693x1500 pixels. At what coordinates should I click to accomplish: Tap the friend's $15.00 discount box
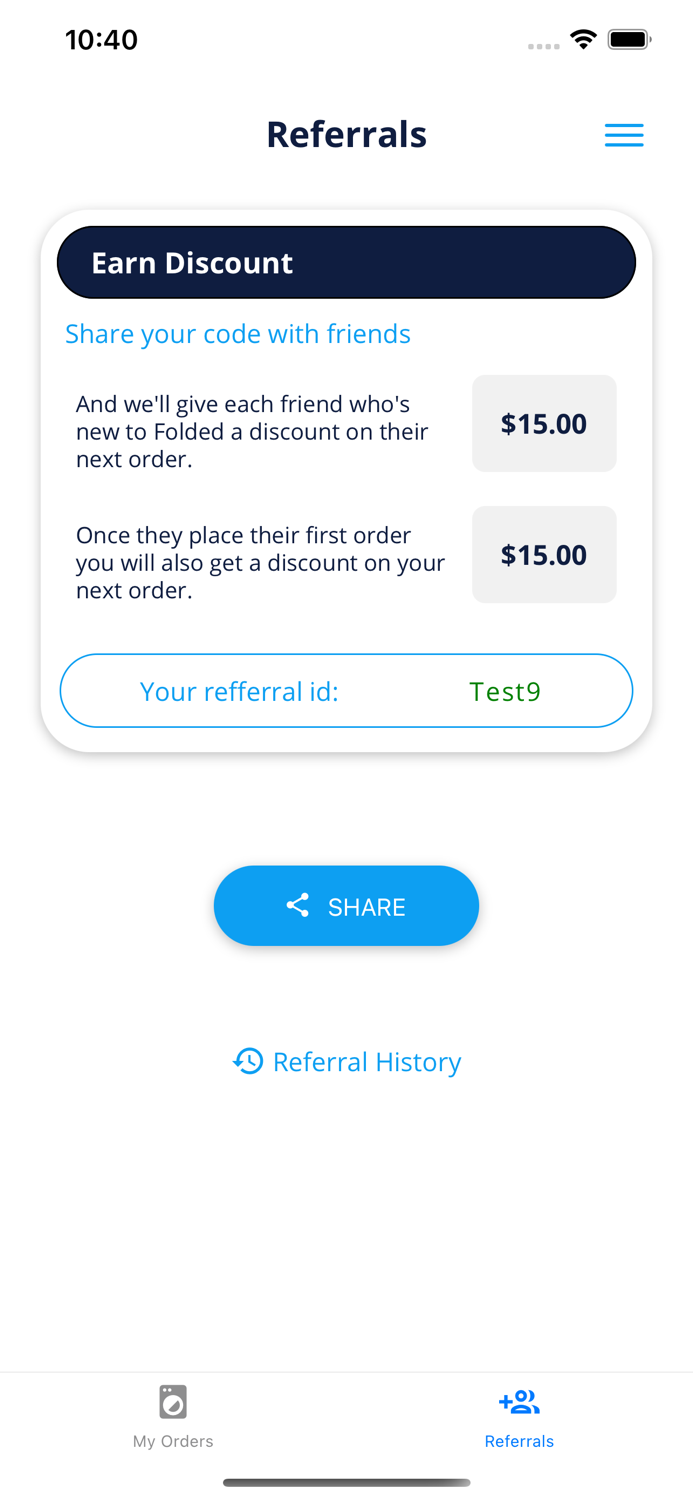pyautogui.click(x=544, y=423)
